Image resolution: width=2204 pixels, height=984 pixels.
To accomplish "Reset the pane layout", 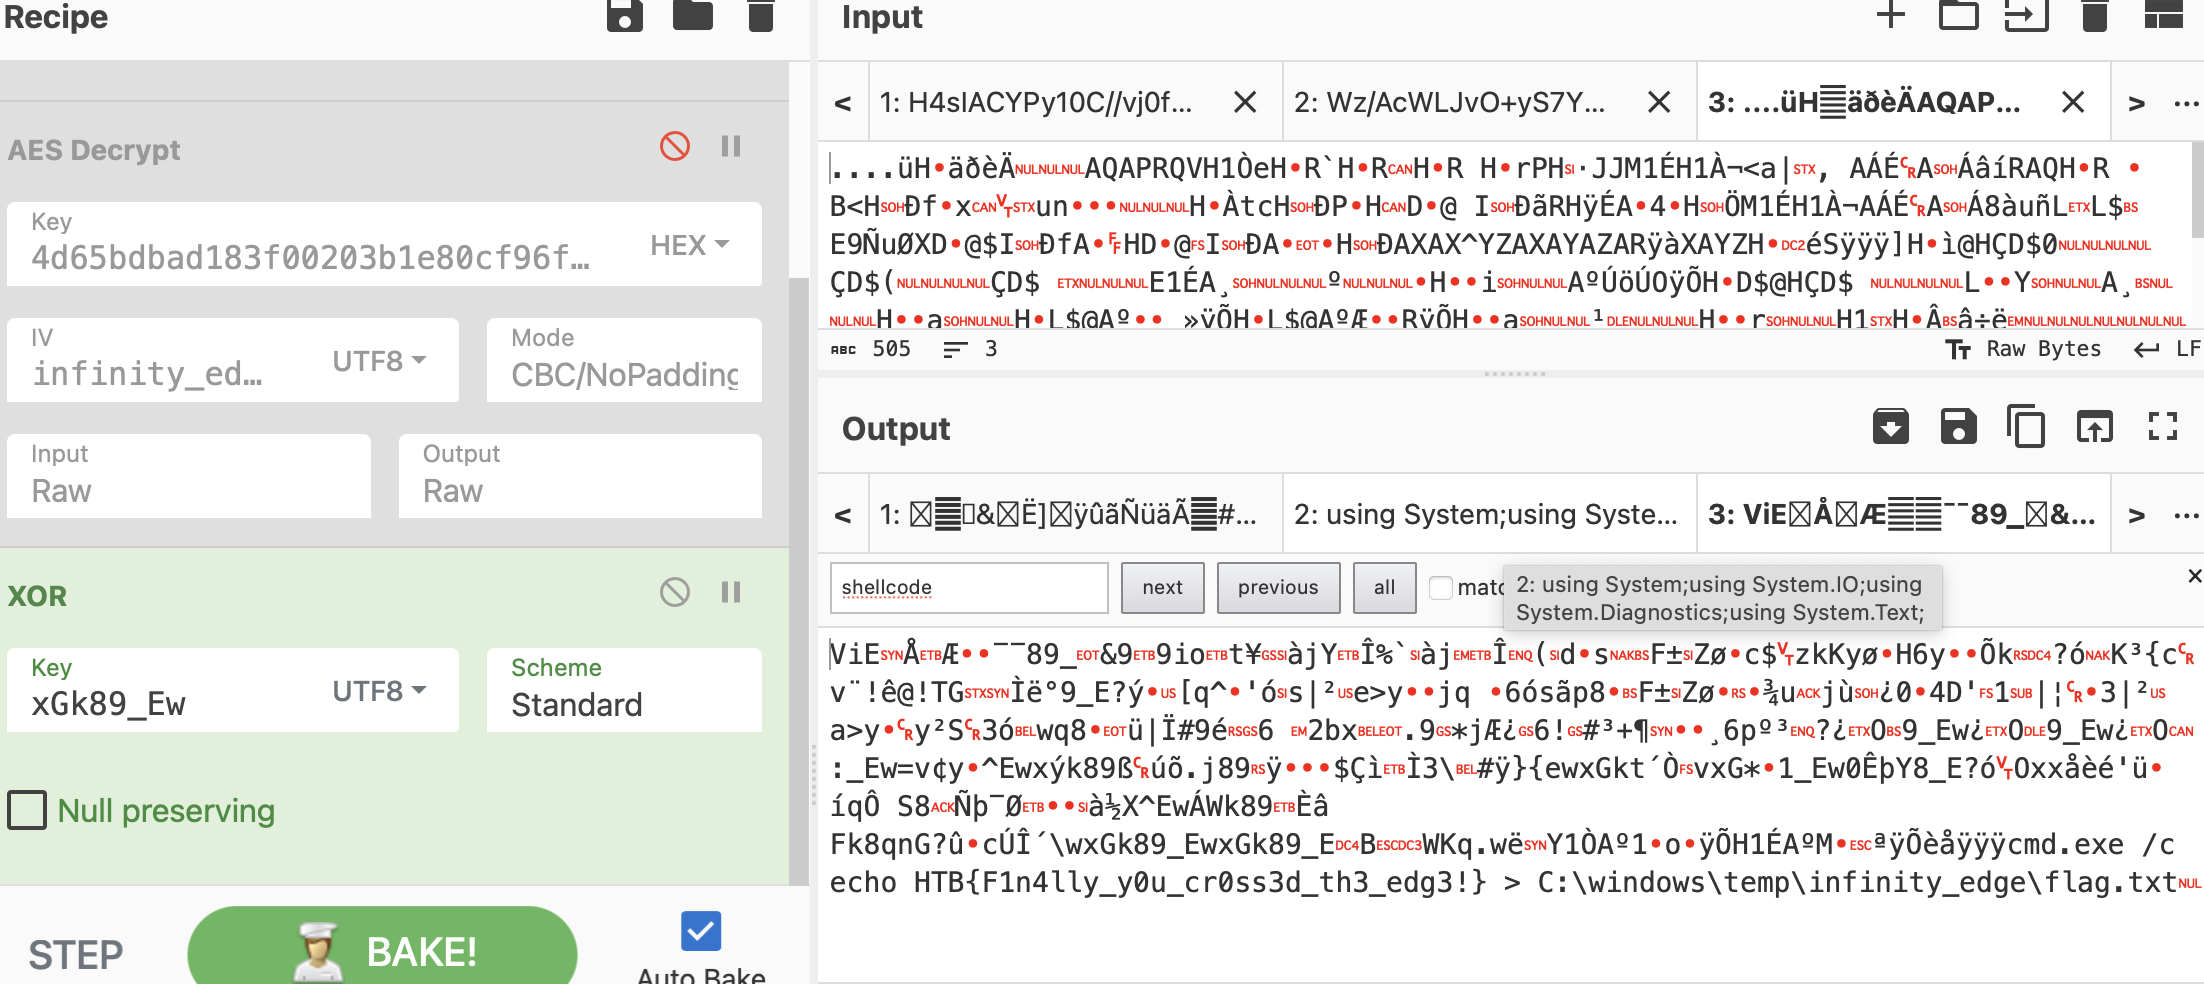I will tap(2164, 15).
